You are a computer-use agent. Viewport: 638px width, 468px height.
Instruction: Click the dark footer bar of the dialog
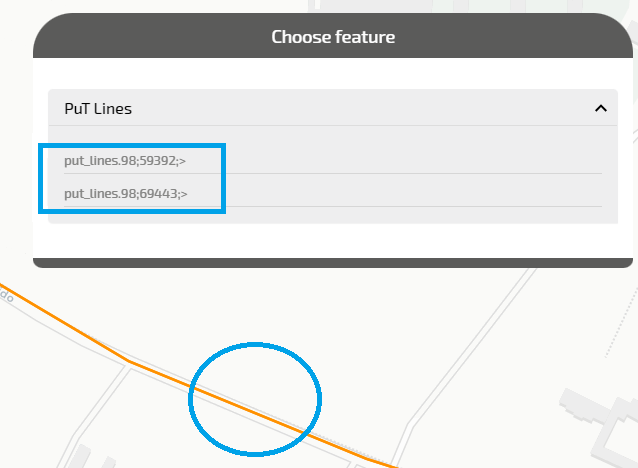333,263
